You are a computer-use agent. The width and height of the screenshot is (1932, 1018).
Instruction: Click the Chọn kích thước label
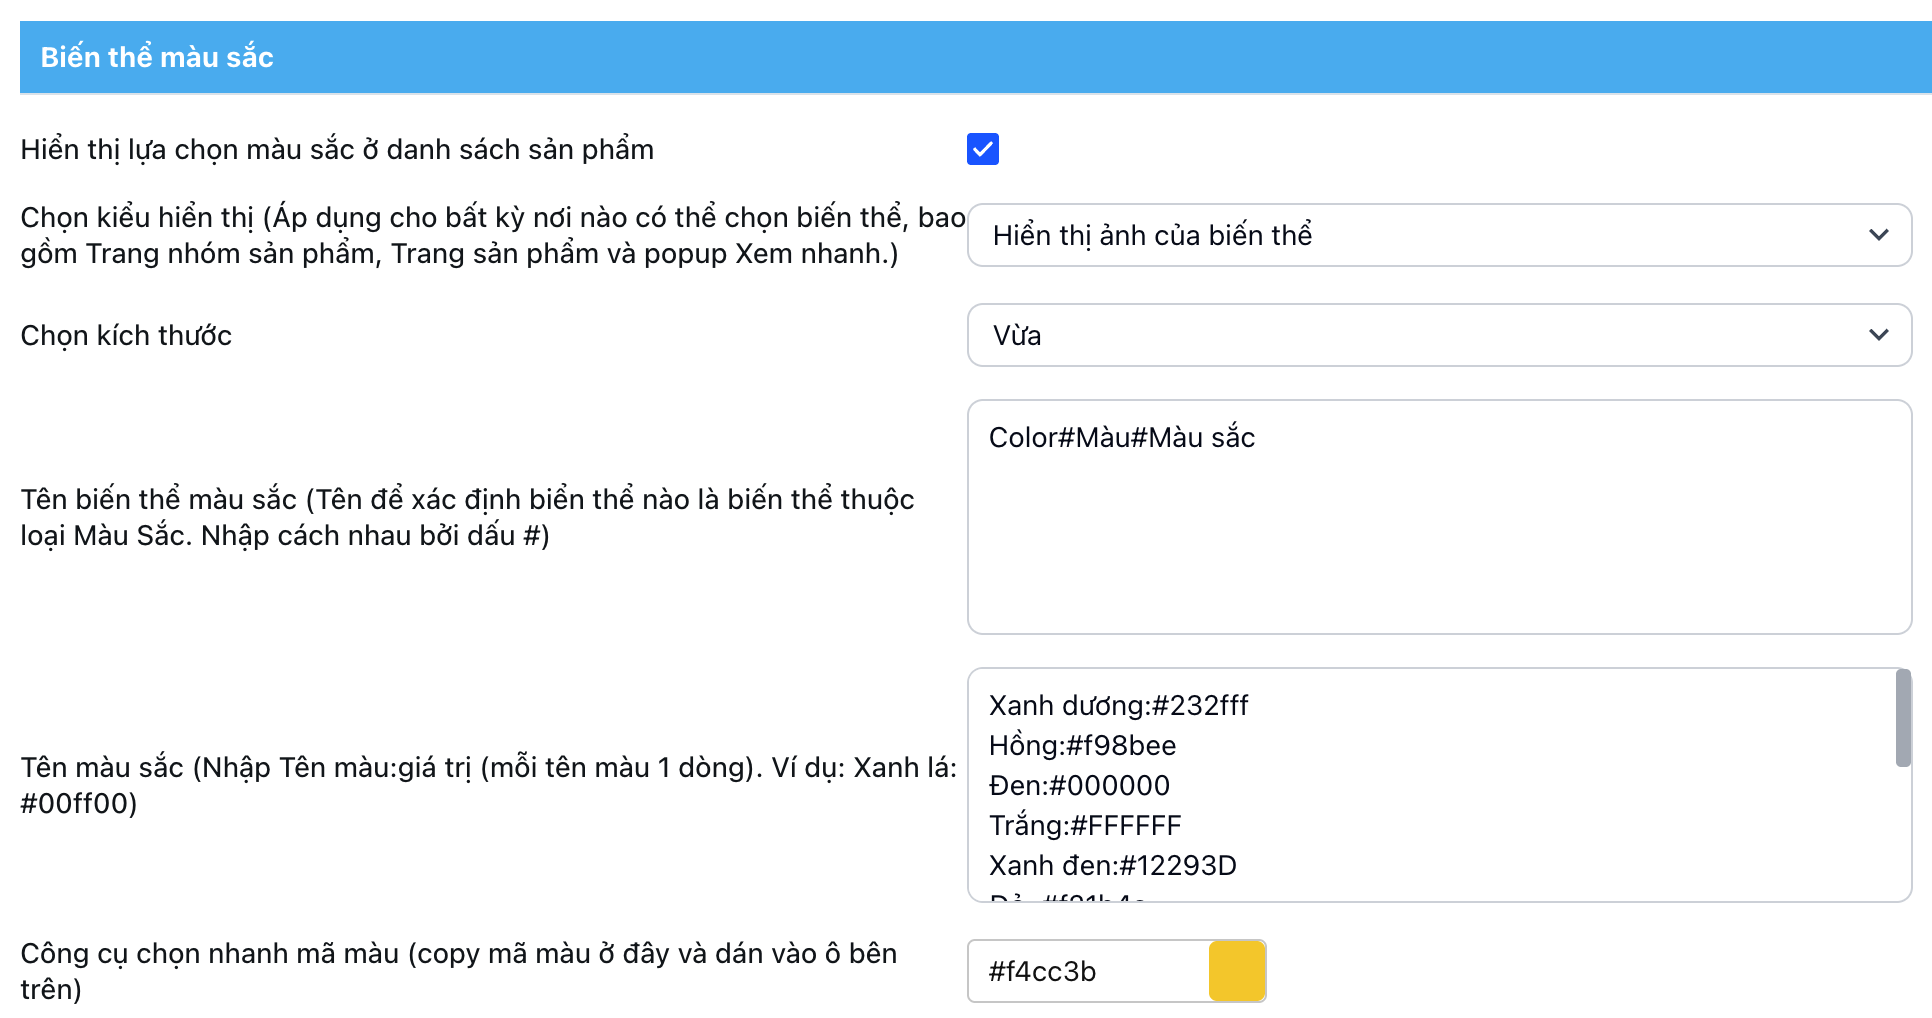(126, 335)
